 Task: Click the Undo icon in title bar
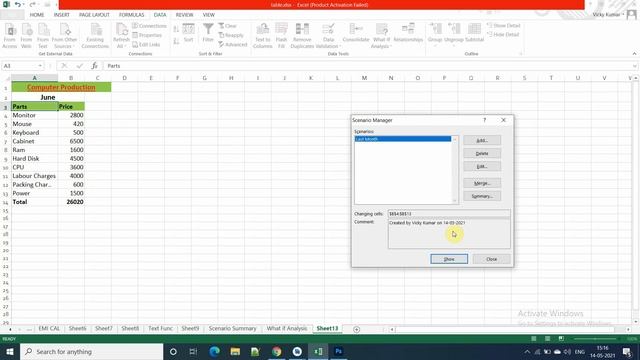pyautogui.click(x=18, y=4)
